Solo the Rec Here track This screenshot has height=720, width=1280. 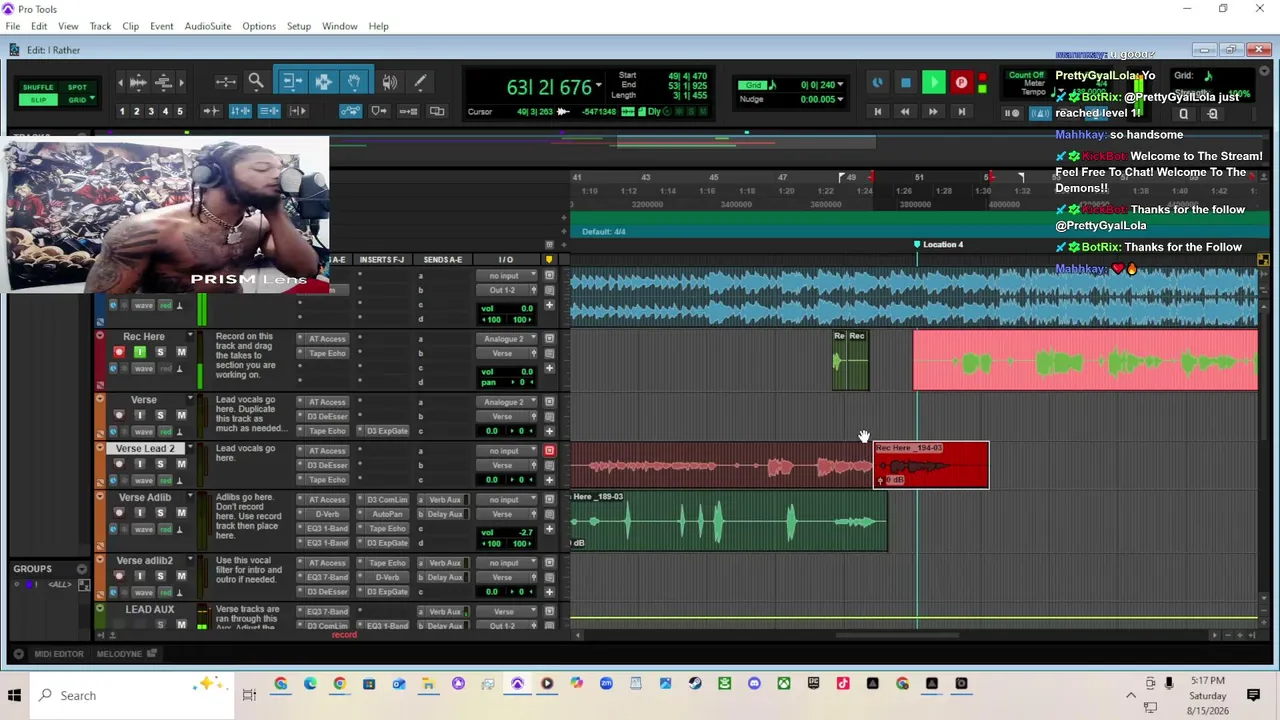(160, 352)
